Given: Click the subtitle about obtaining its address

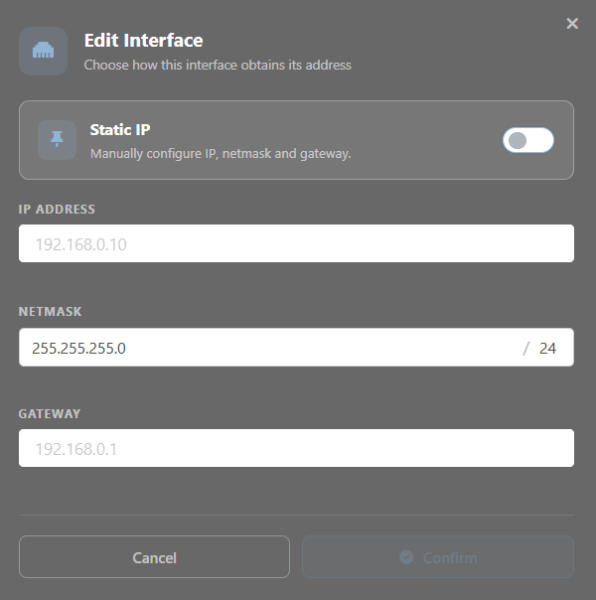Looking at the screenshot, I should pyautogui.click(x=218, y=65).
